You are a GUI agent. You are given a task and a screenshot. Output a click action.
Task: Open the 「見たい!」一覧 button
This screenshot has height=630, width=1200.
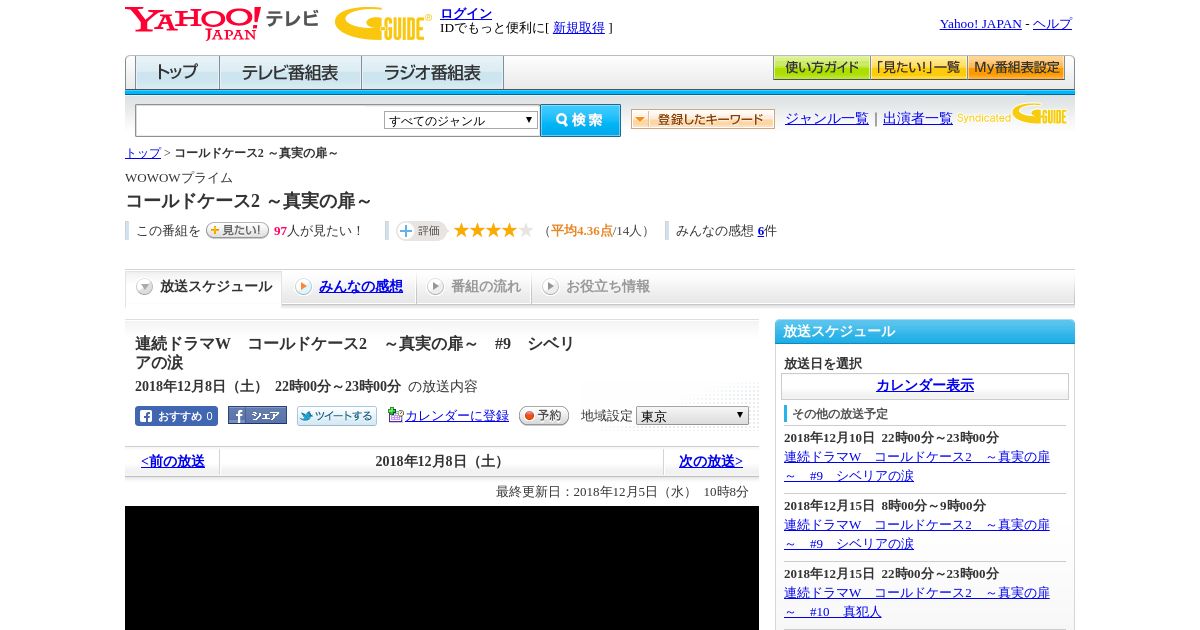point(918,68)
